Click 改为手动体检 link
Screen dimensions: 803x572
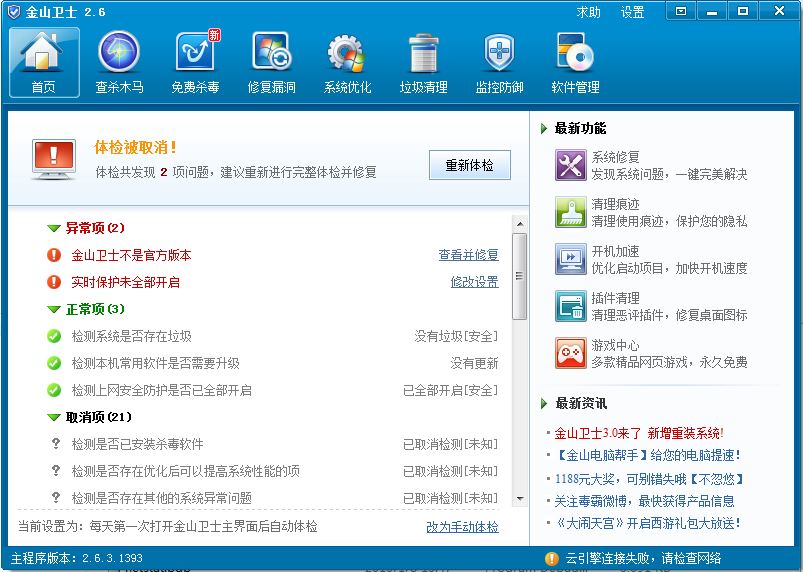[462, 526]
